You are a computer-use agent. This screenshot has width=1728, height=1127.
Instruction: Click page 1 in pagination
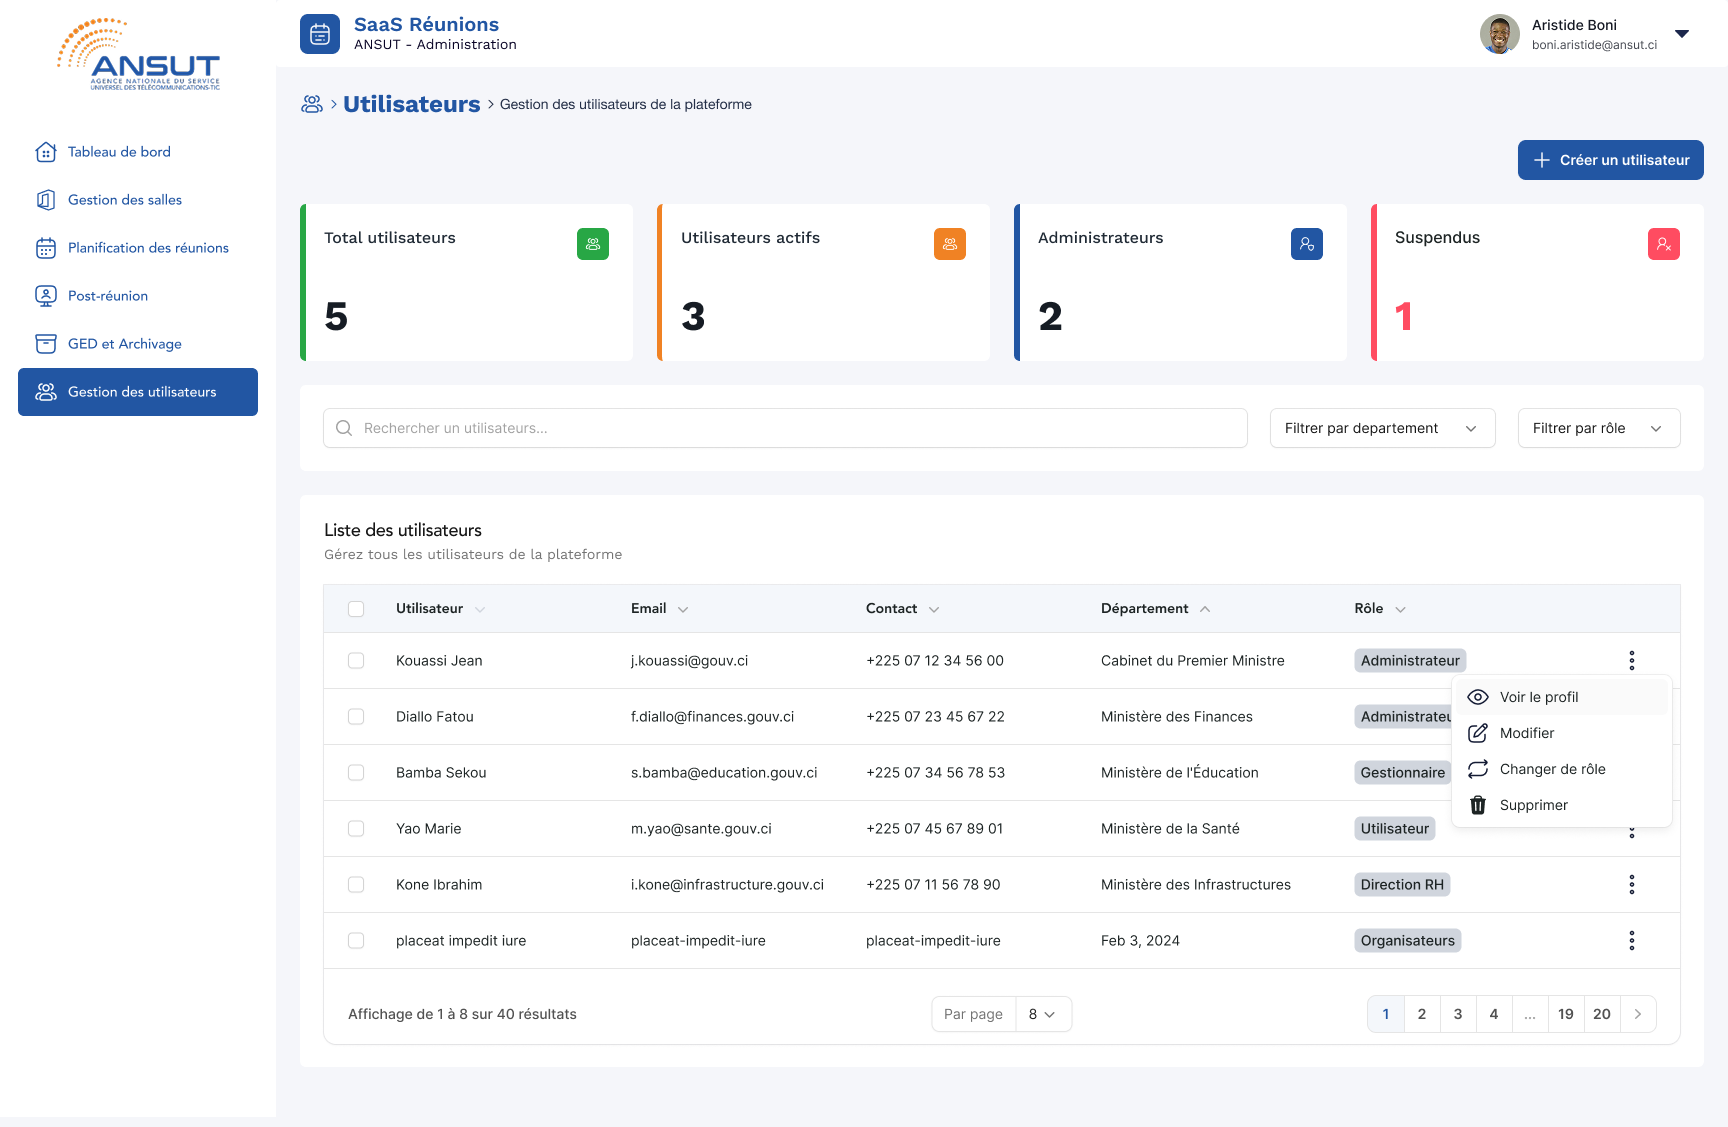(x=1386, y=1014)
